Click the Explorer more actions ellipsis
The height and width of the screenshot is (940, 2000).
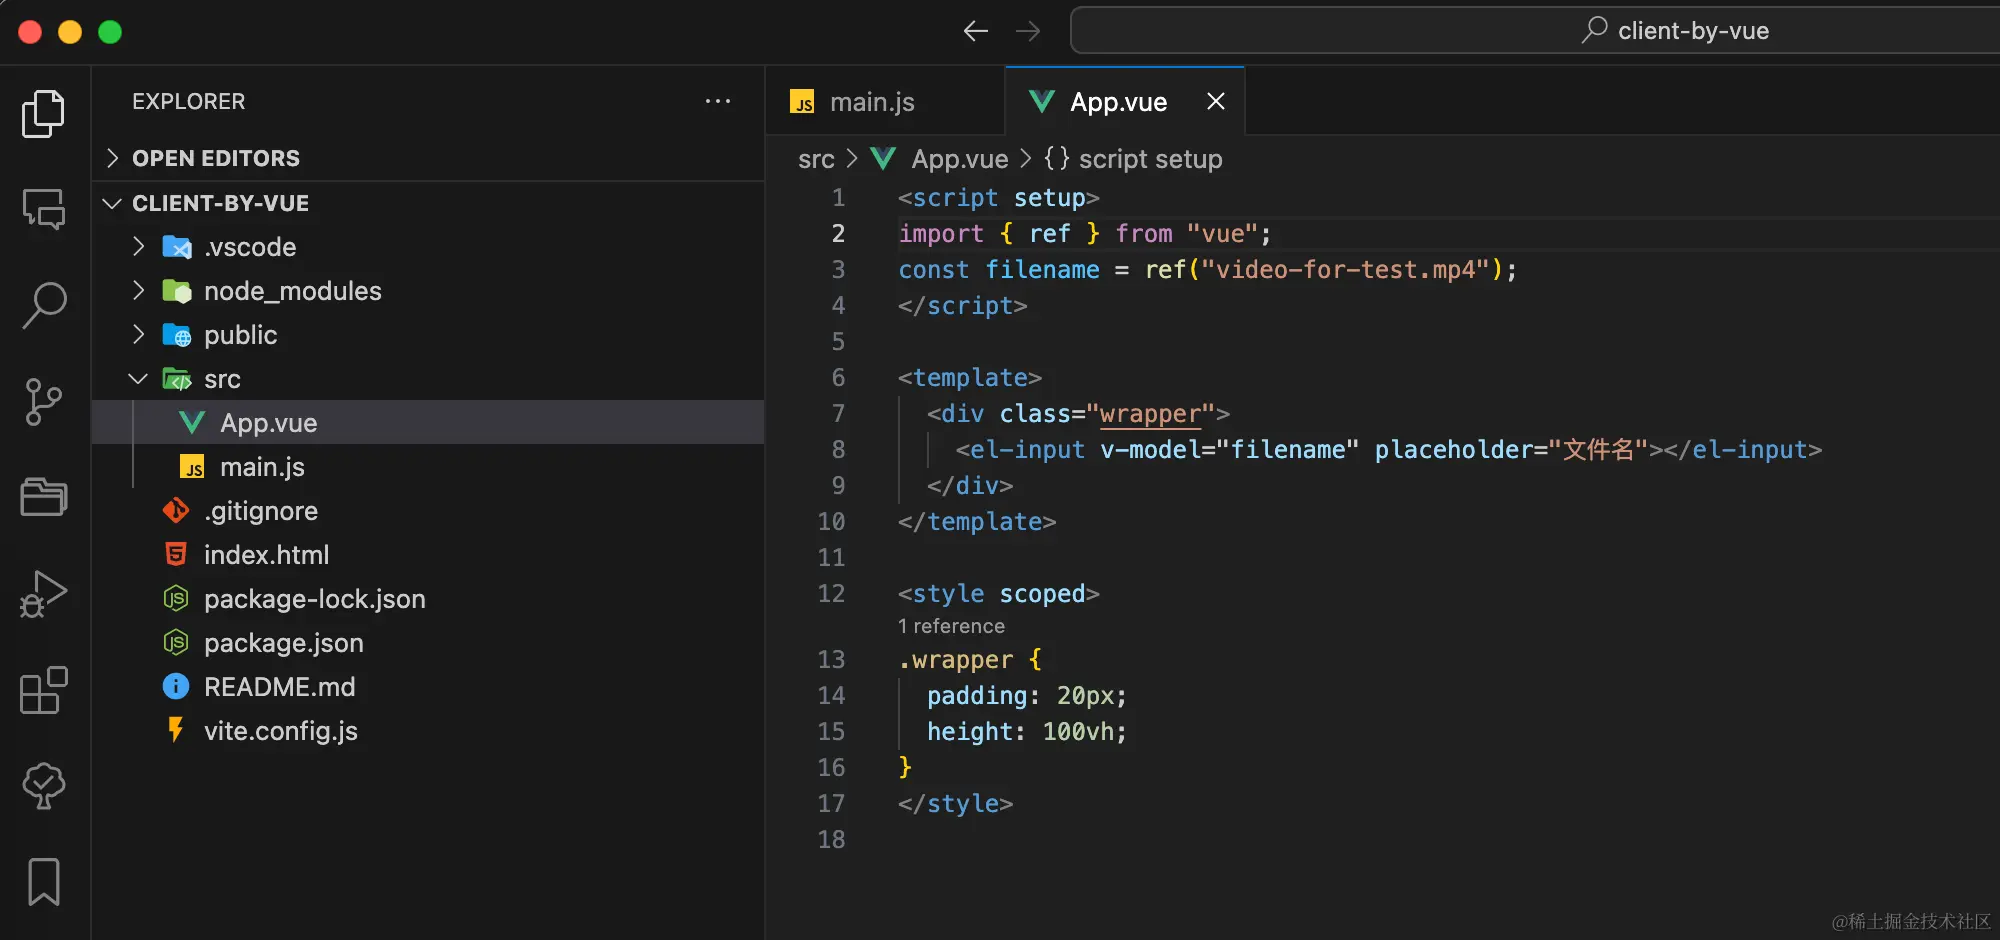717,101
